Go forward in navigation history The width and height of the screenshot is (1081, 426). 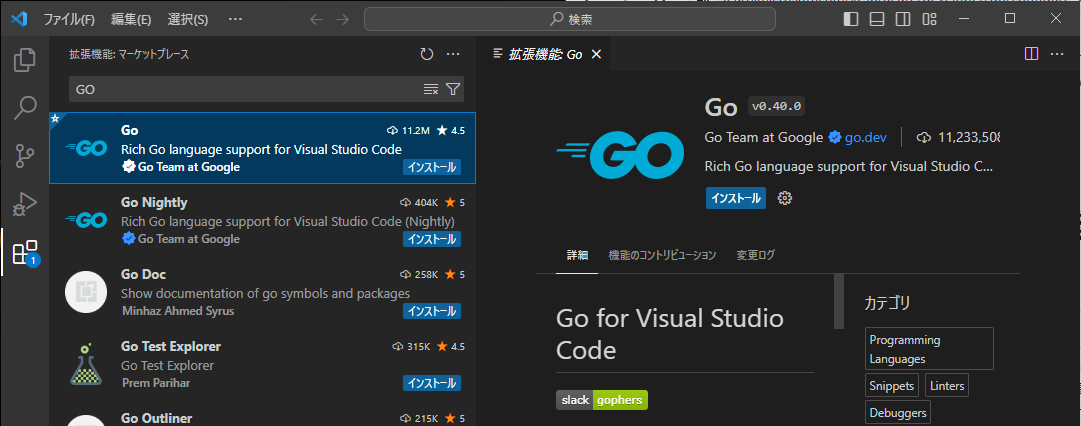click(x=343, y=19)
